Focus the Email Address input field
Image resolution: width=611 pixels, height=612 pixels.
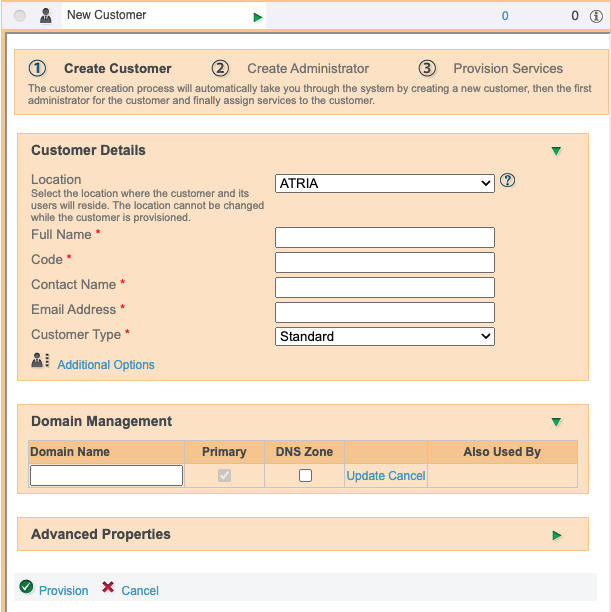pos(385,312)
